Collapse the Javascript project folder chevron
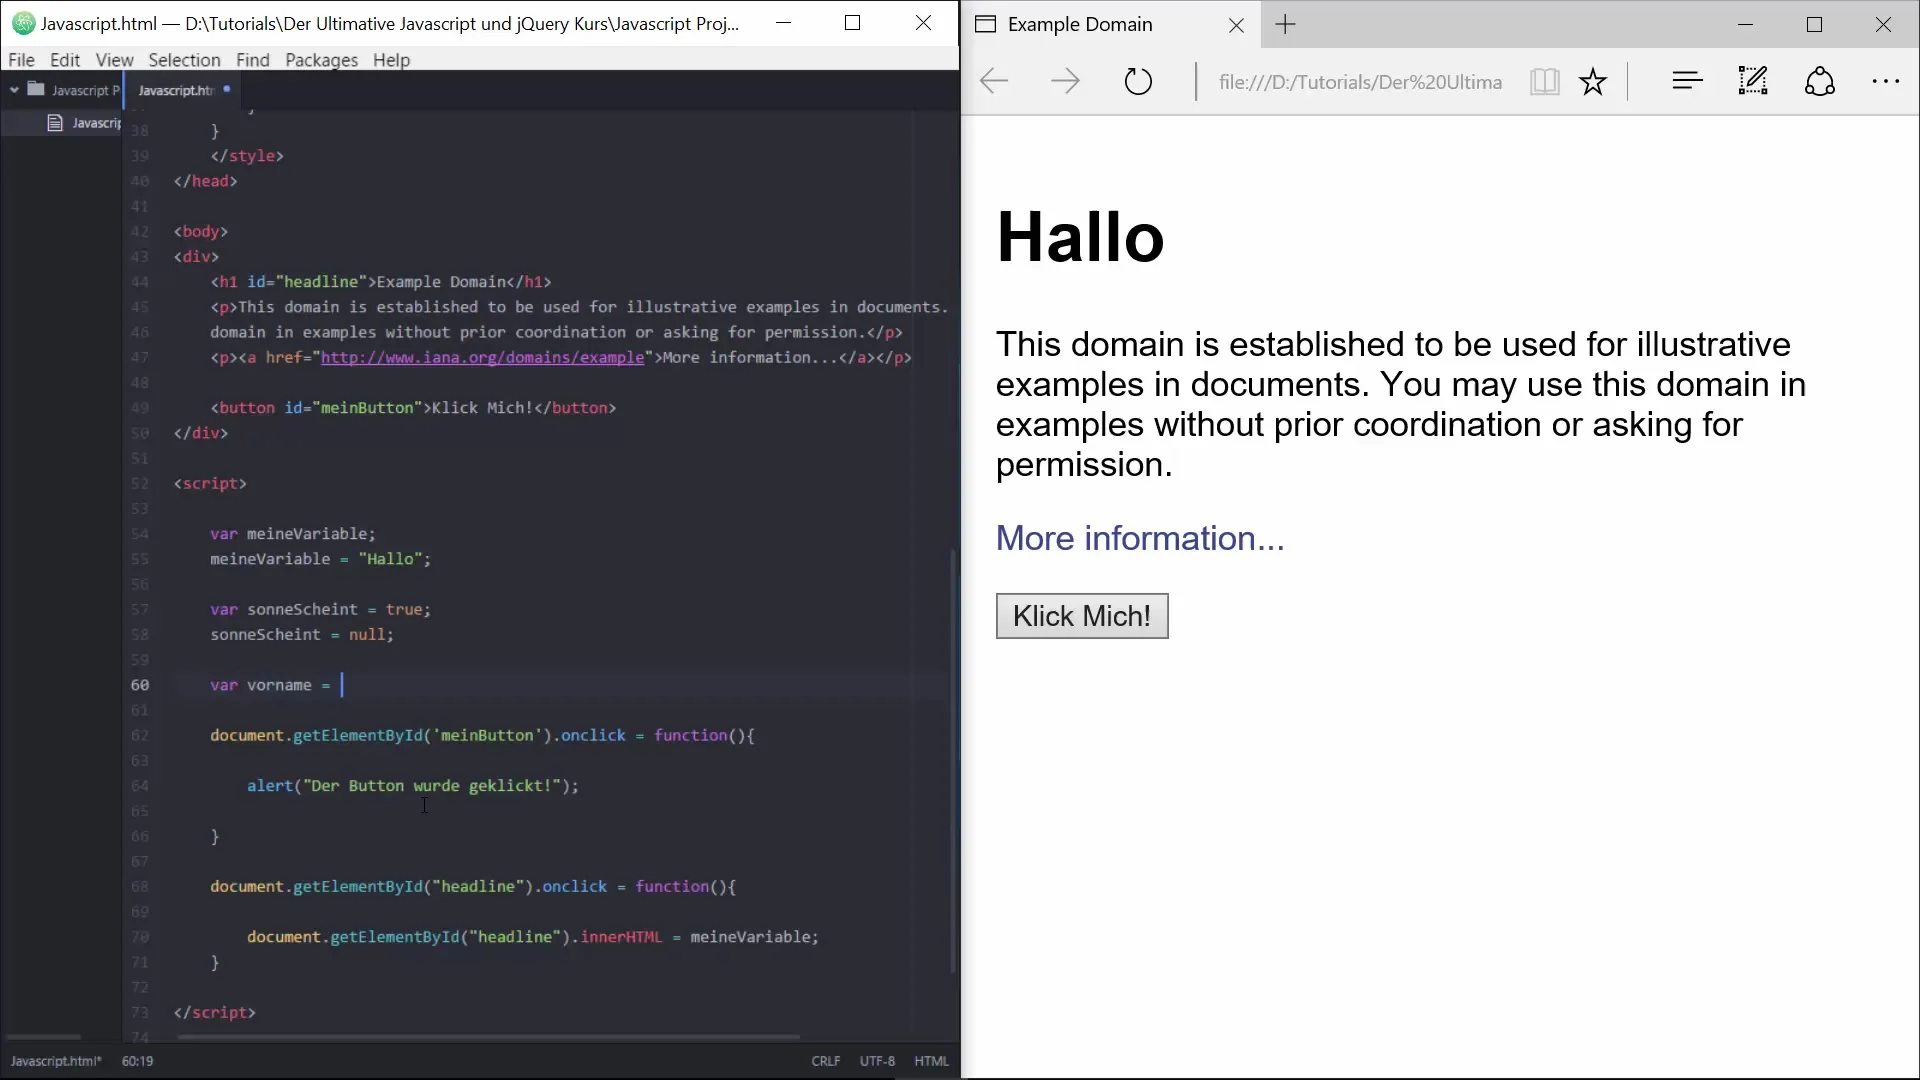 point(14,90)
